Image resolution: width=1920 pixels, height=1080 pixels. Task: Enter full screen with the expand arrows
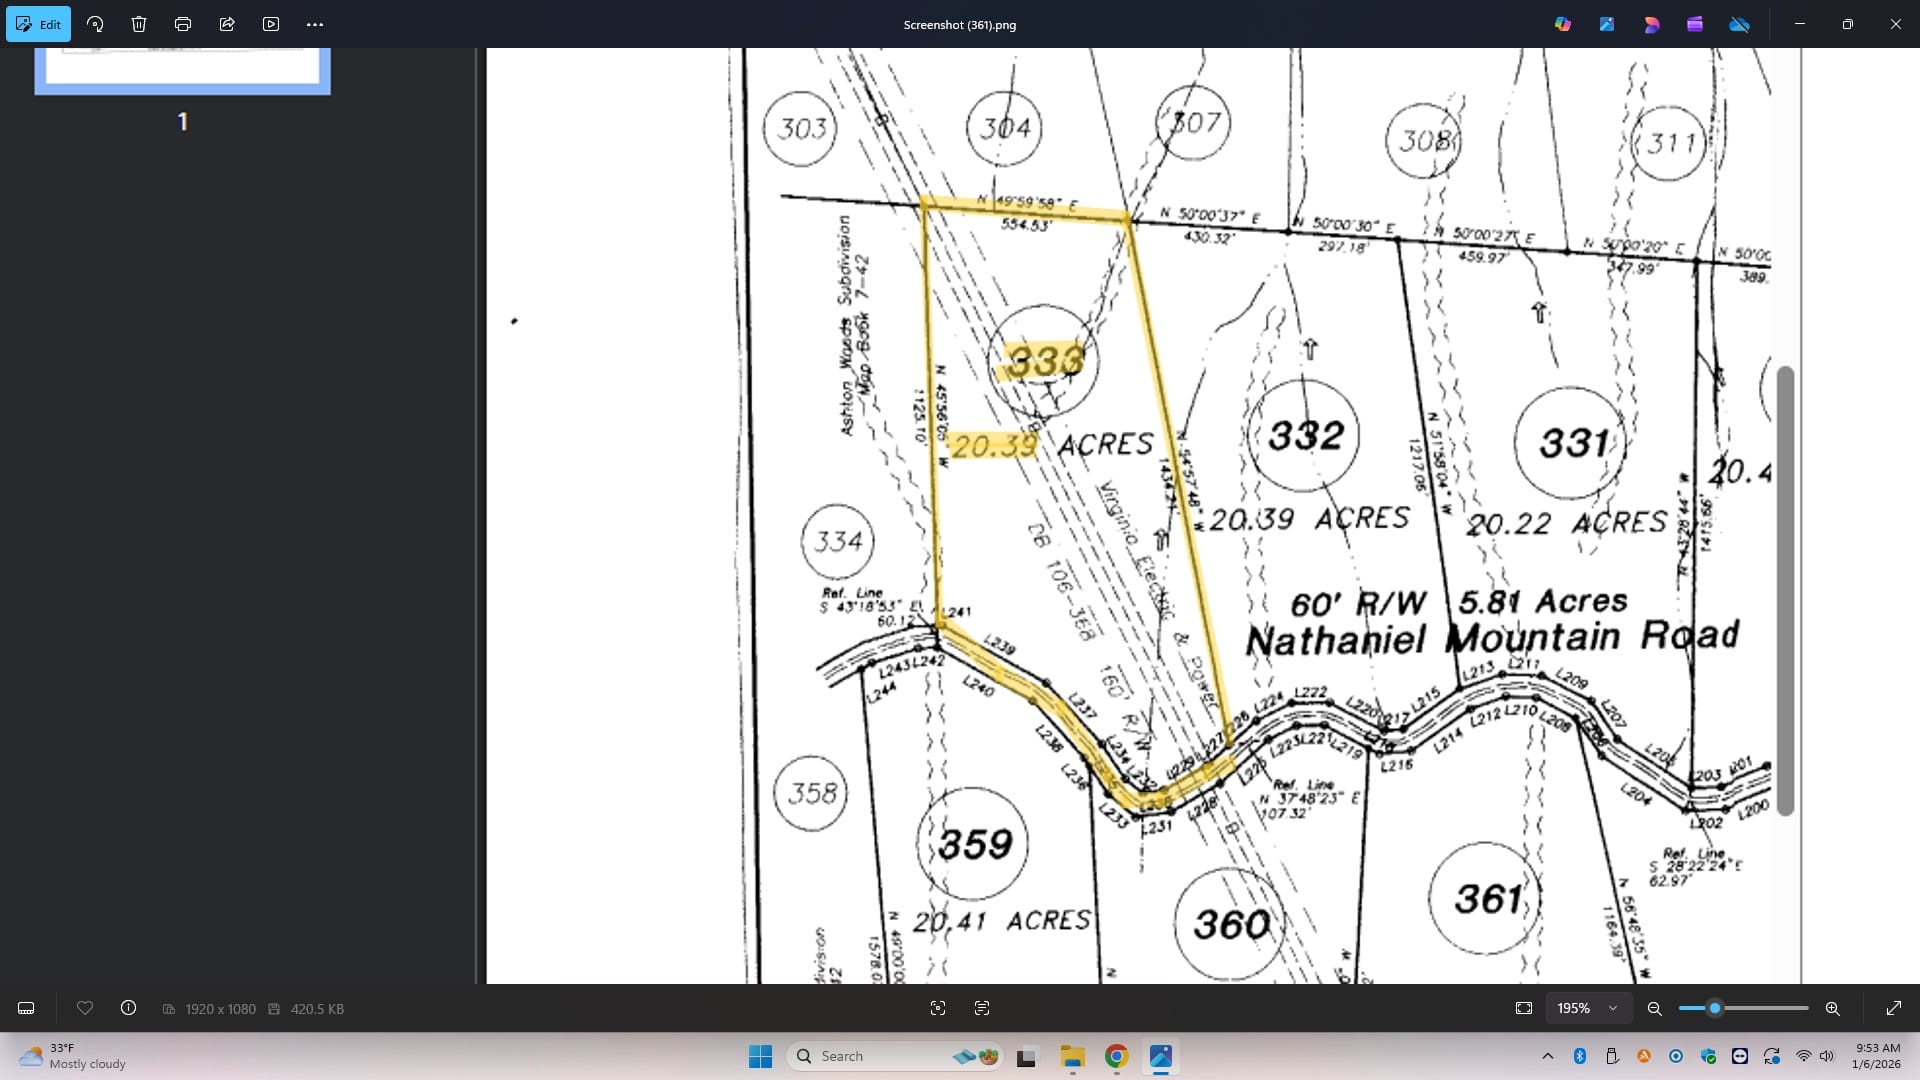click(x=1893, y=1008)
